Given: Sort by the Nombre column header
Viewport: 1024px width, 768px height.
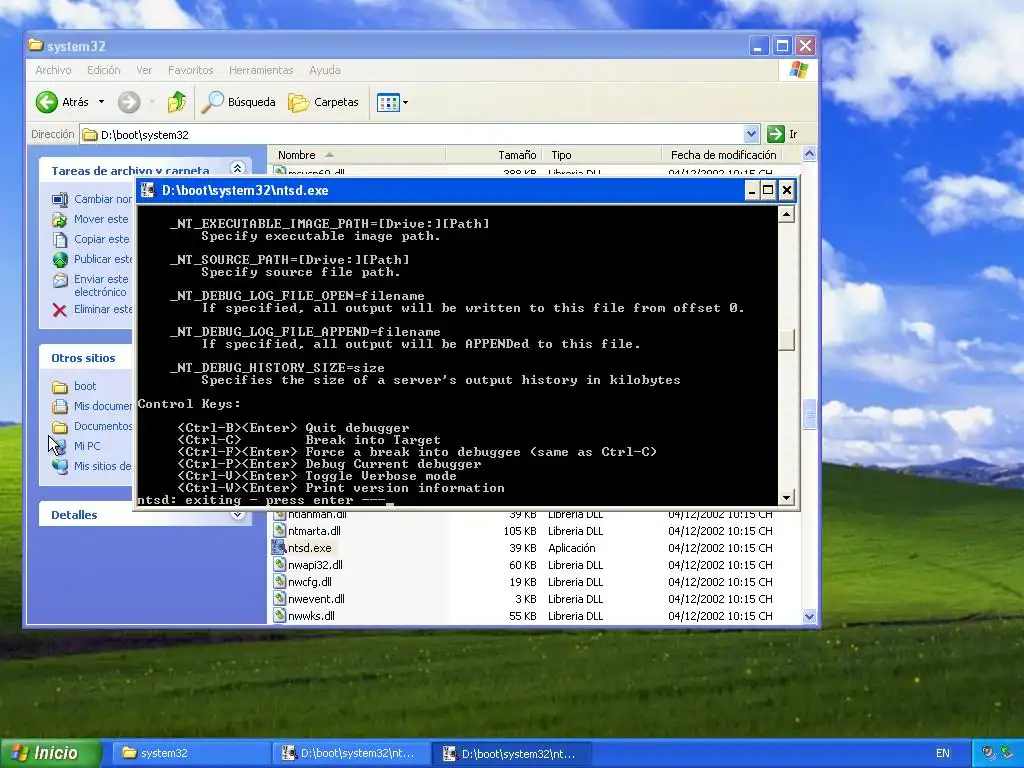Looking at the screenshot, I should 357,155.
